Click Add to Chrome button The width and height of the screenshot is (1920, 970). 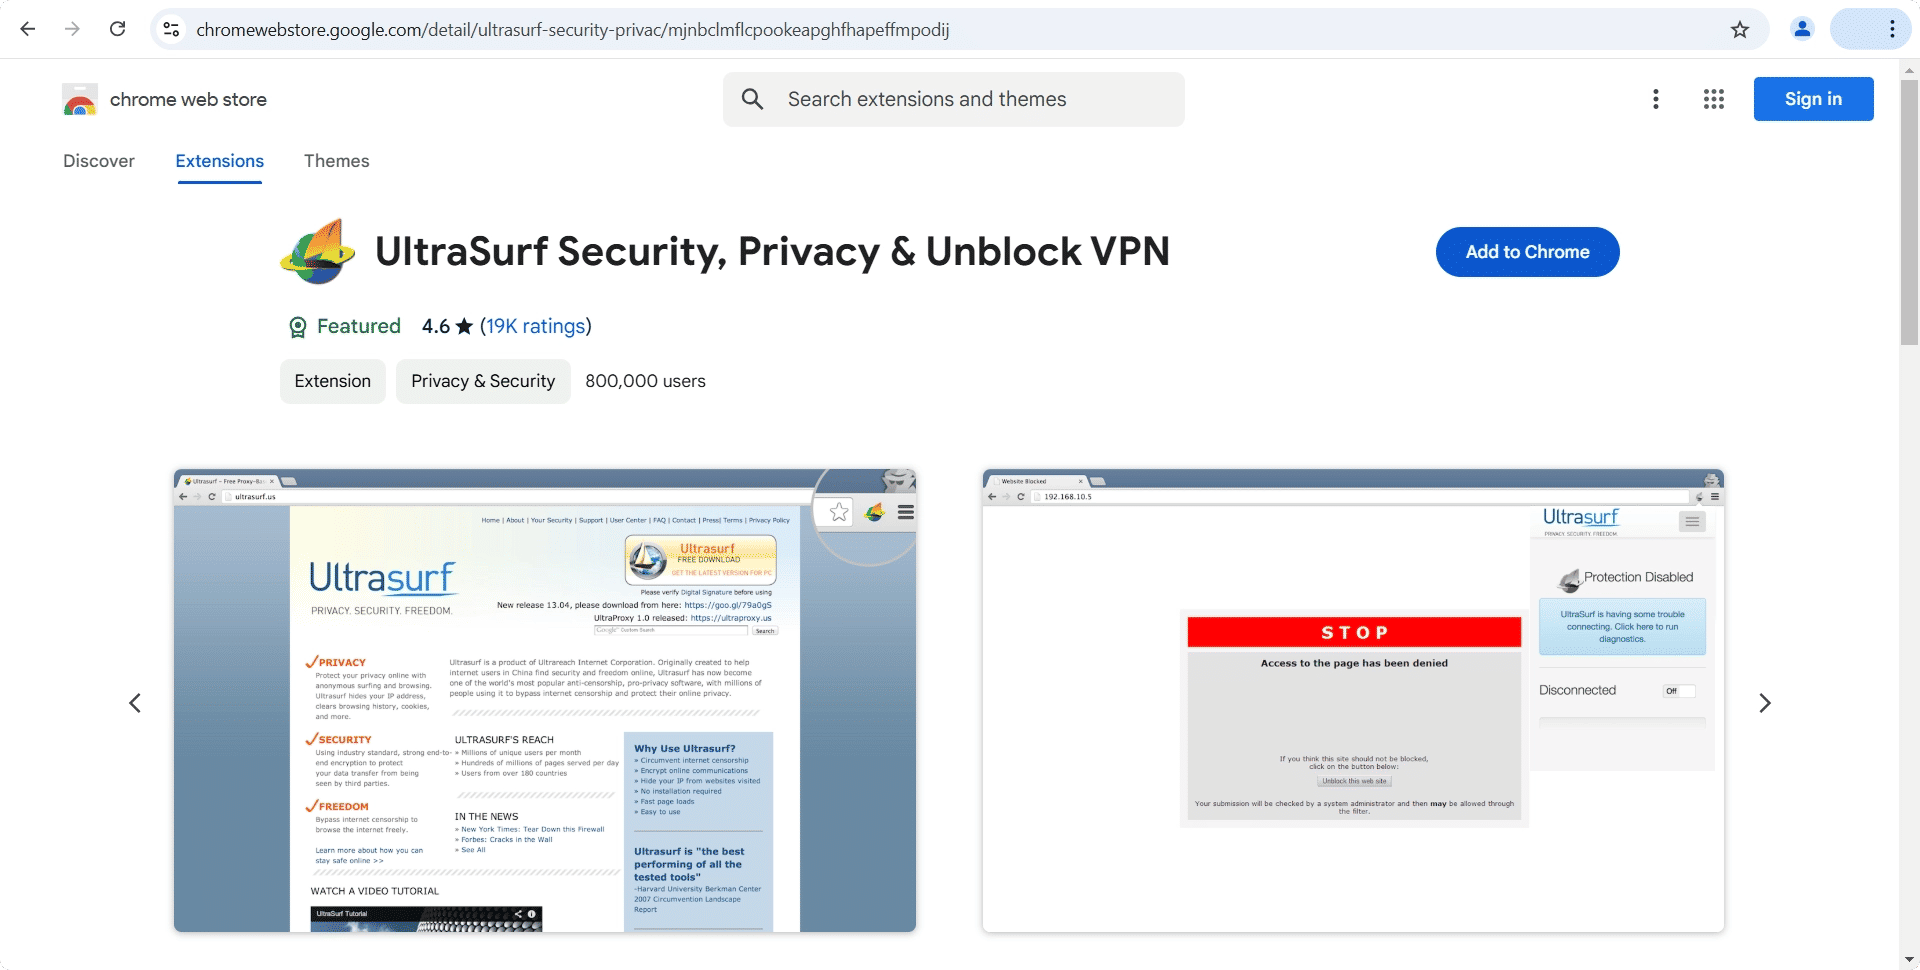tap(1528, 252)
